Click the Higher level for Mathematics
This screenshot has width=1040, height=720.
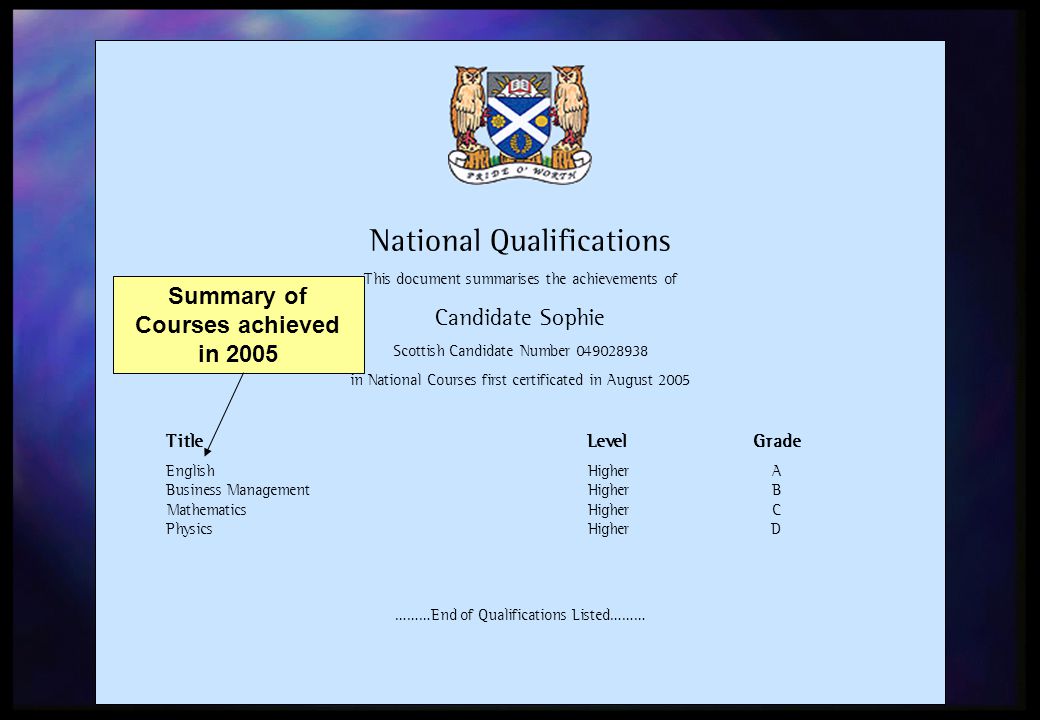point(608,510)
